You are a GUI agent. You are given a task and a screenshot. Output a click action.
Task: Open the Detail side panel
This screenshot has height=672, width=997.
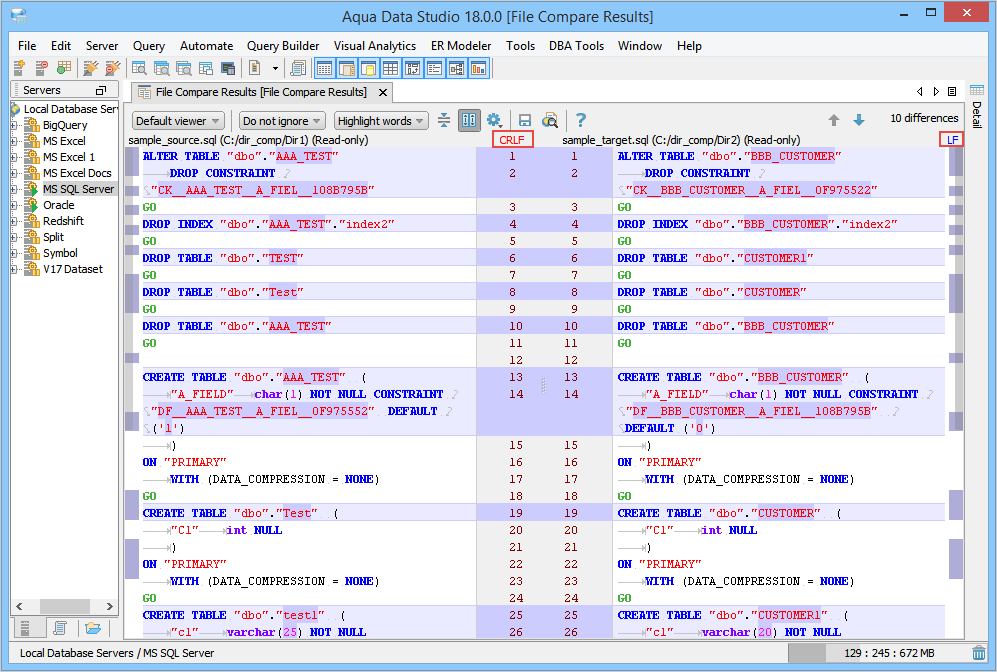[x=976, y=114]
